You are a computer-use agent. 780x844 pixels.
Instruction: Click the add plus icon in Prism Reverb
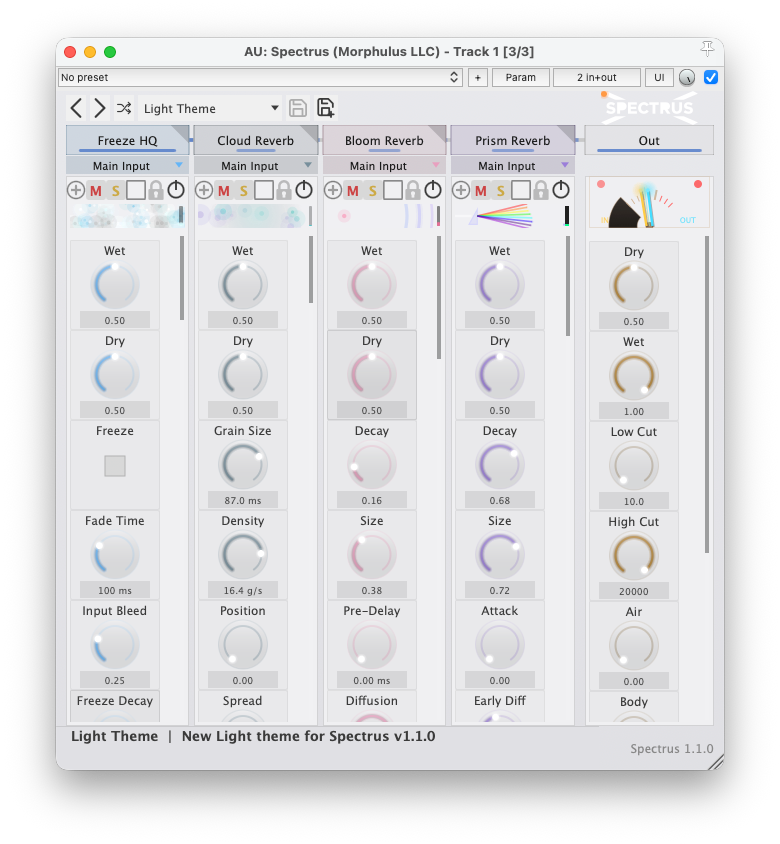pos(461,190)
